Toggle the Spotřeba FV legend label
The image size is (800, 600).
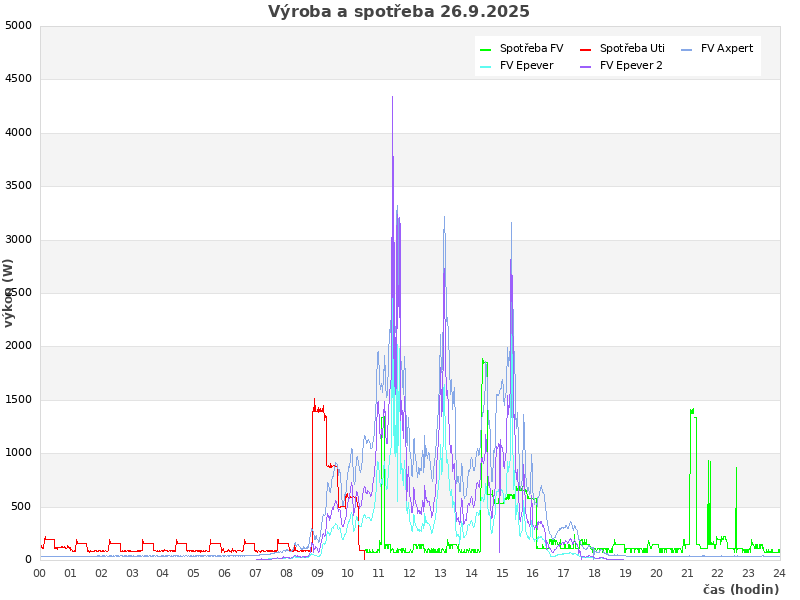531,49
